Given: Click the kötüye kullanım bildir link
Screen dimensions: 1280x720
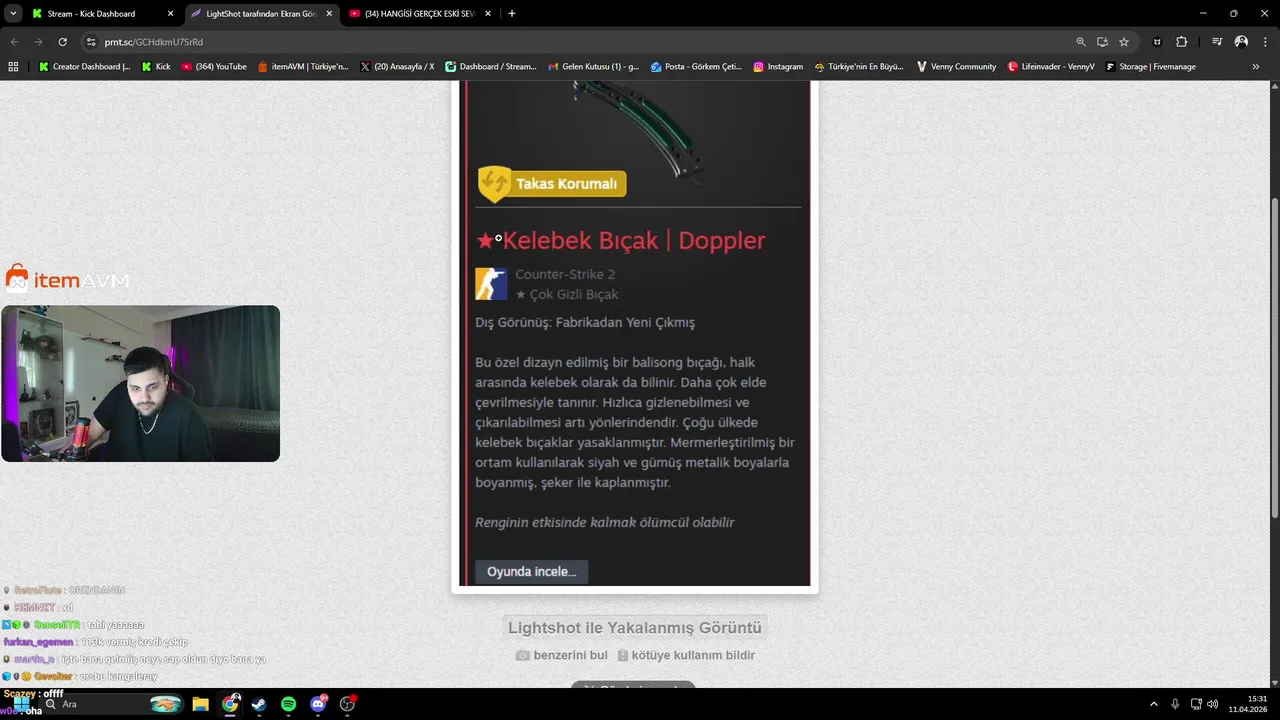Looking at the screenshot, I should tap(685, 655).
